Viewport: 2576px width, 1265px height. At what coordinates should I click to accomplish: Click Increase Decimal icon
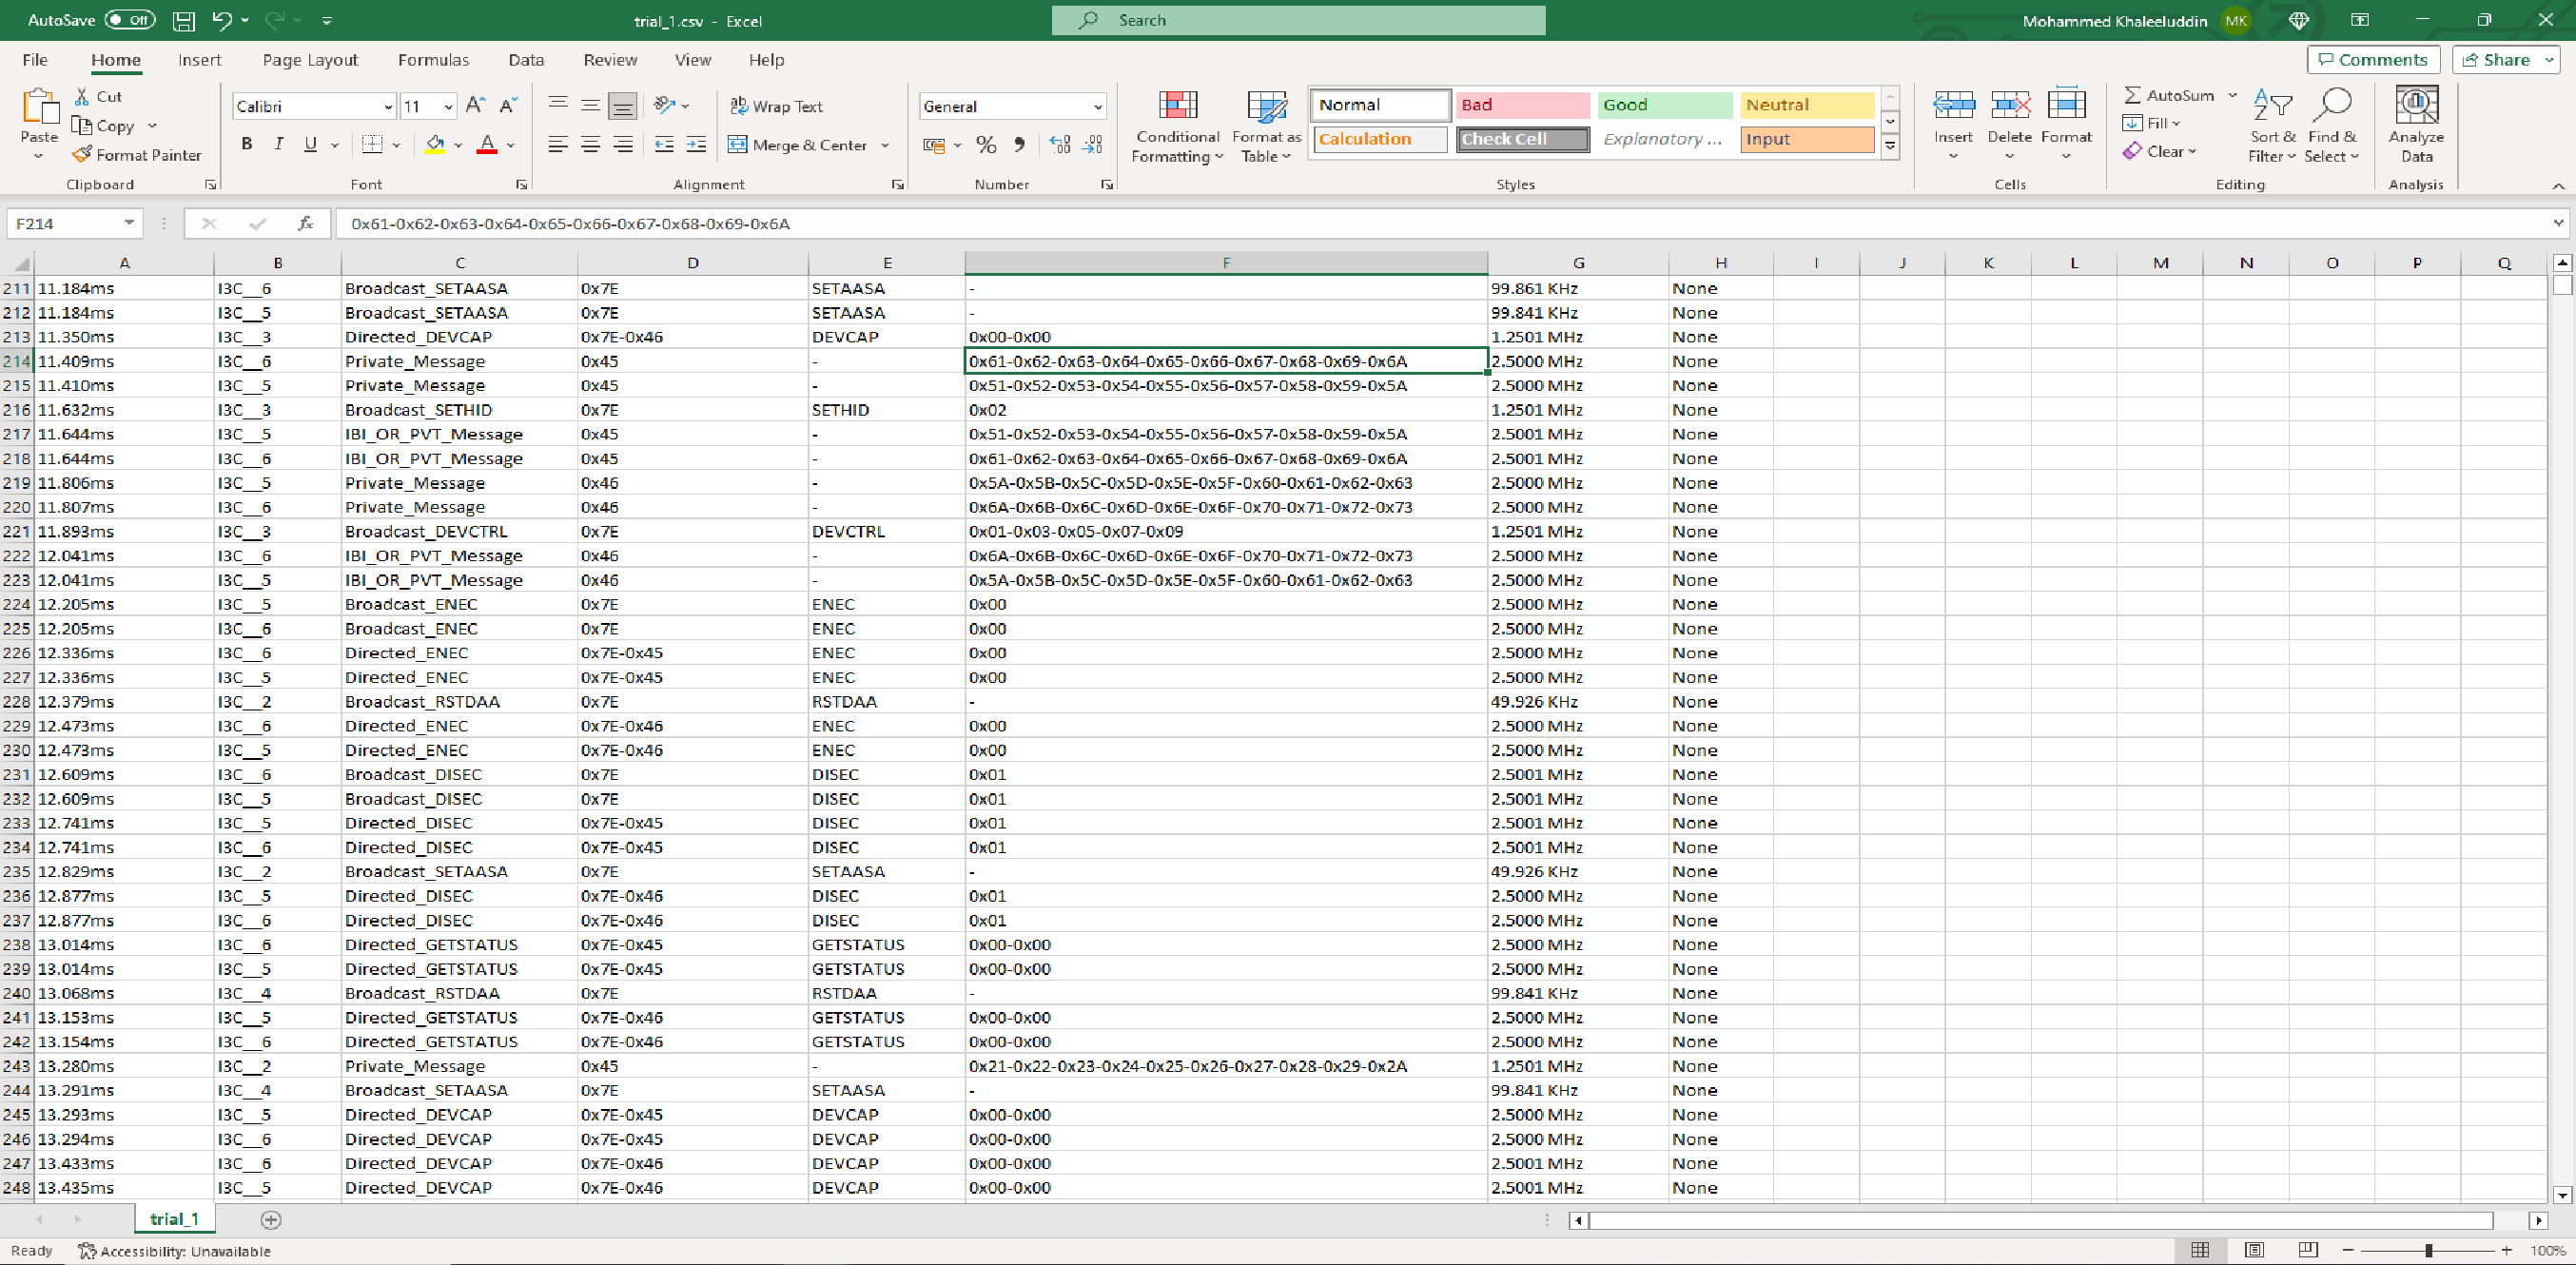(1060, 145)
